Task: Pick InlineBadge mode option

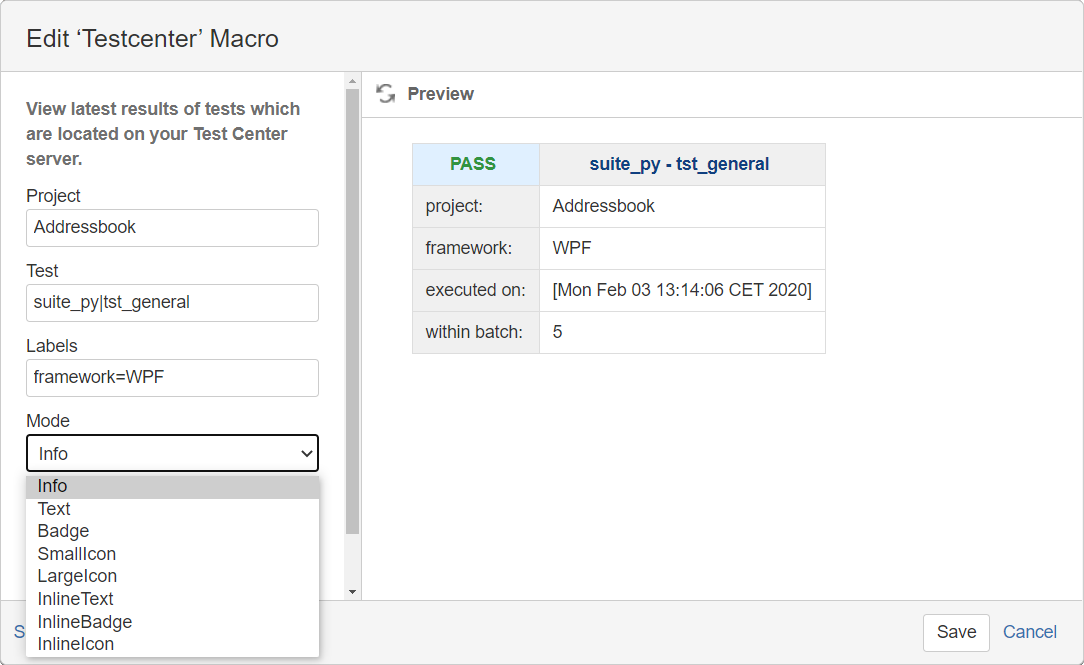Action: point(85,621)
